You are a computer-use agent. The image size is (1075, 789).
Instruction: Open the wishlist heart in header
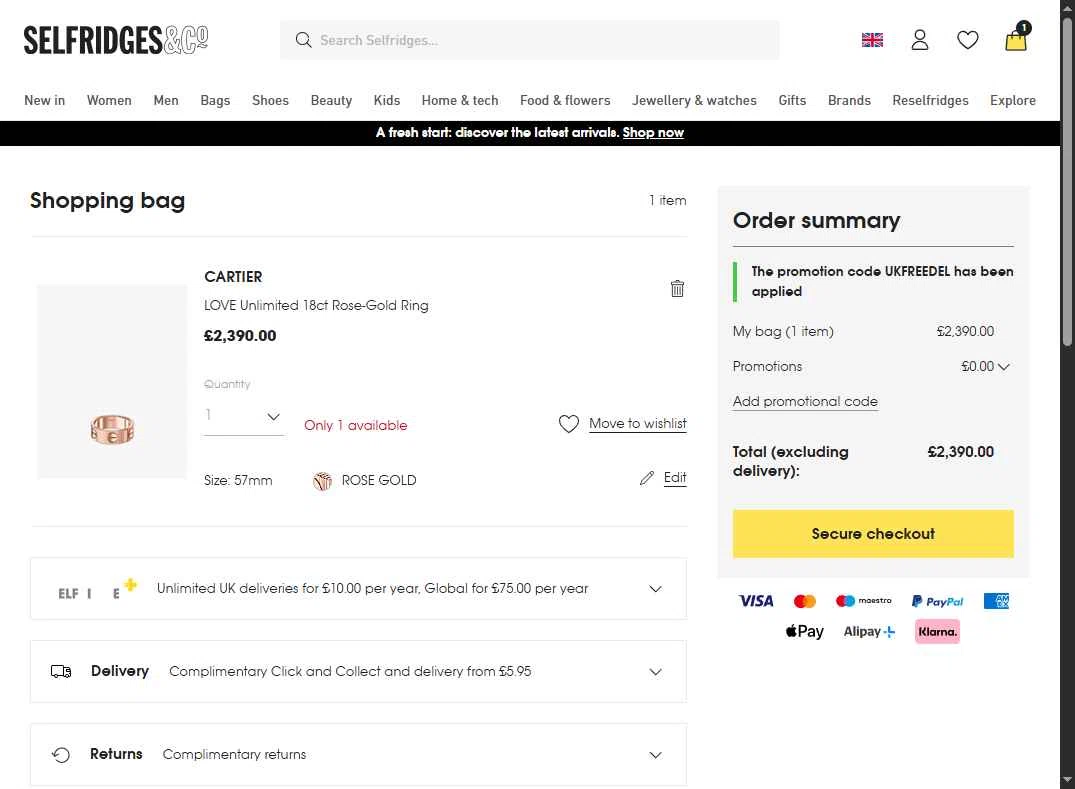pyautogui.click(x=967, y=40)
